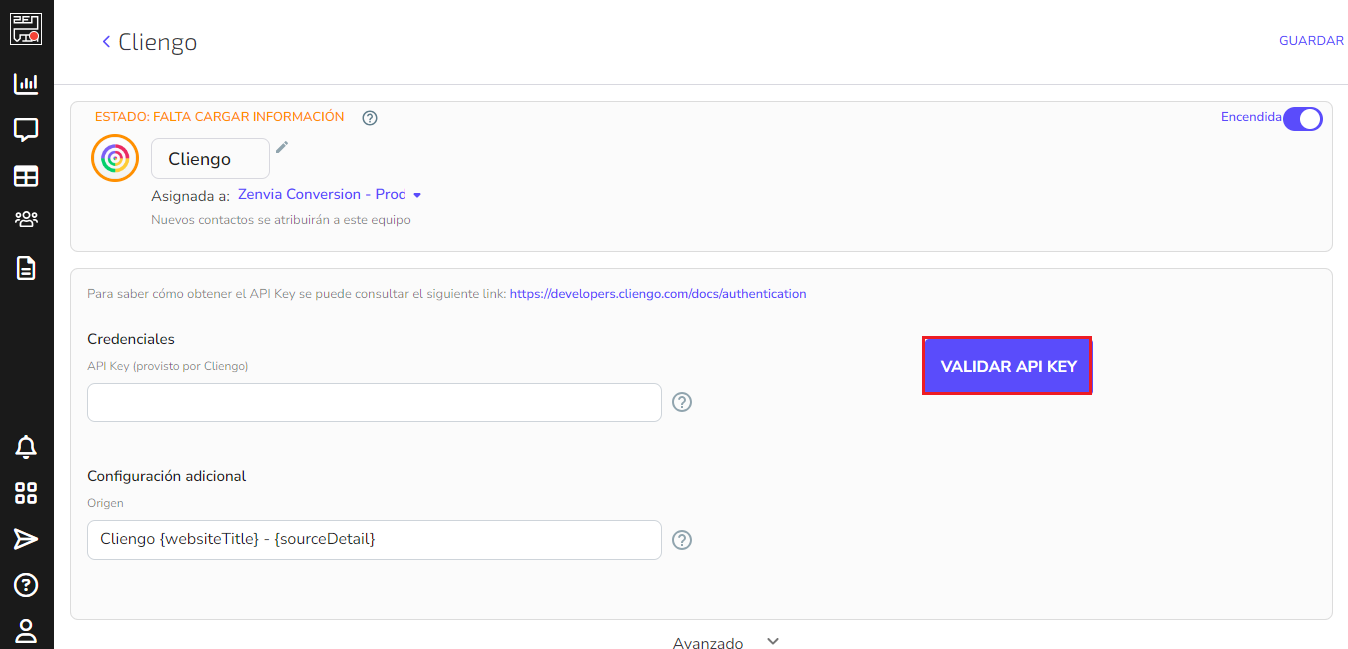Open the bar chart reports icon
Viewport: 1348px width, 649px height.
[26, 84]
